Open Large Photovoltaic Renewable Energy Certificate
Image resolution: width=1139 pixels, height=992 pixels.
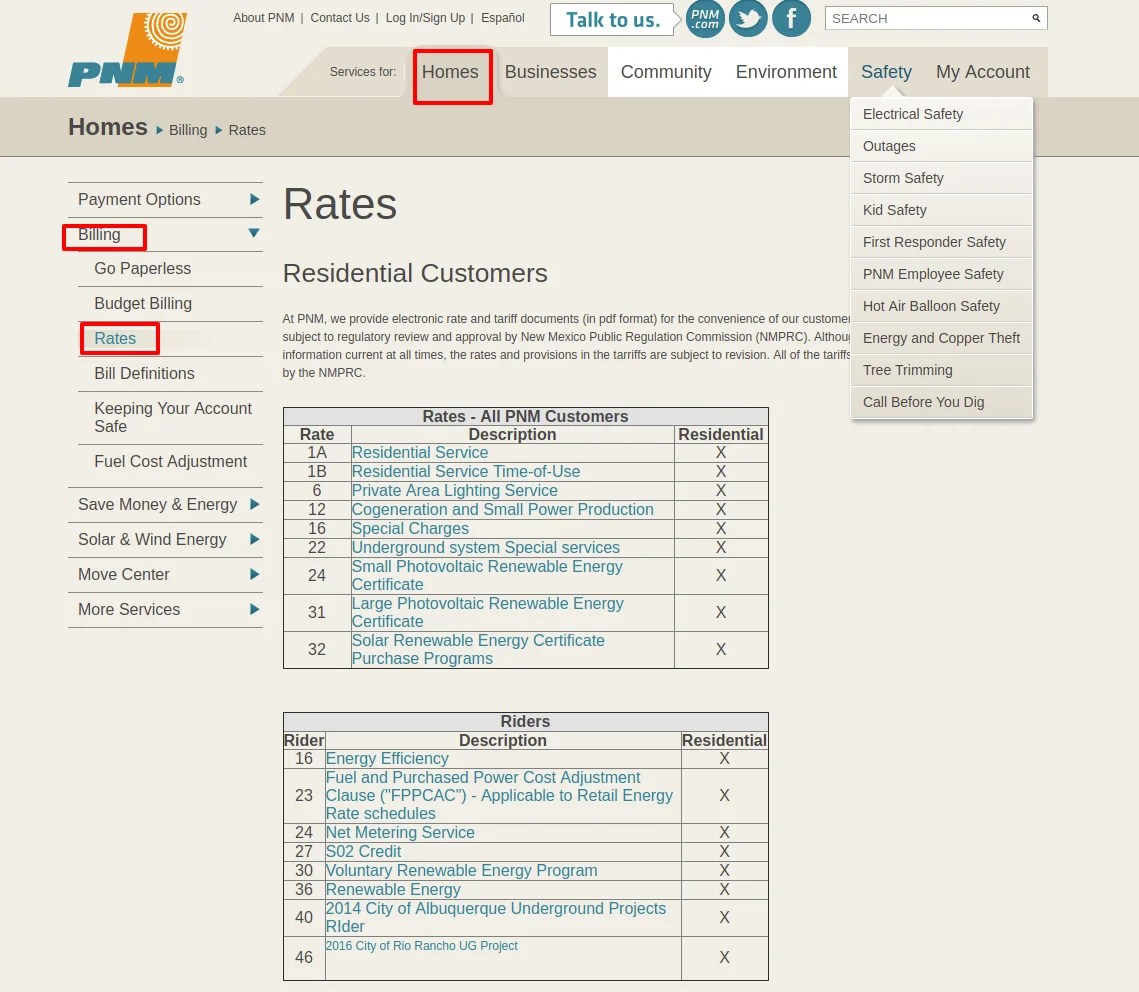point(487,612)
